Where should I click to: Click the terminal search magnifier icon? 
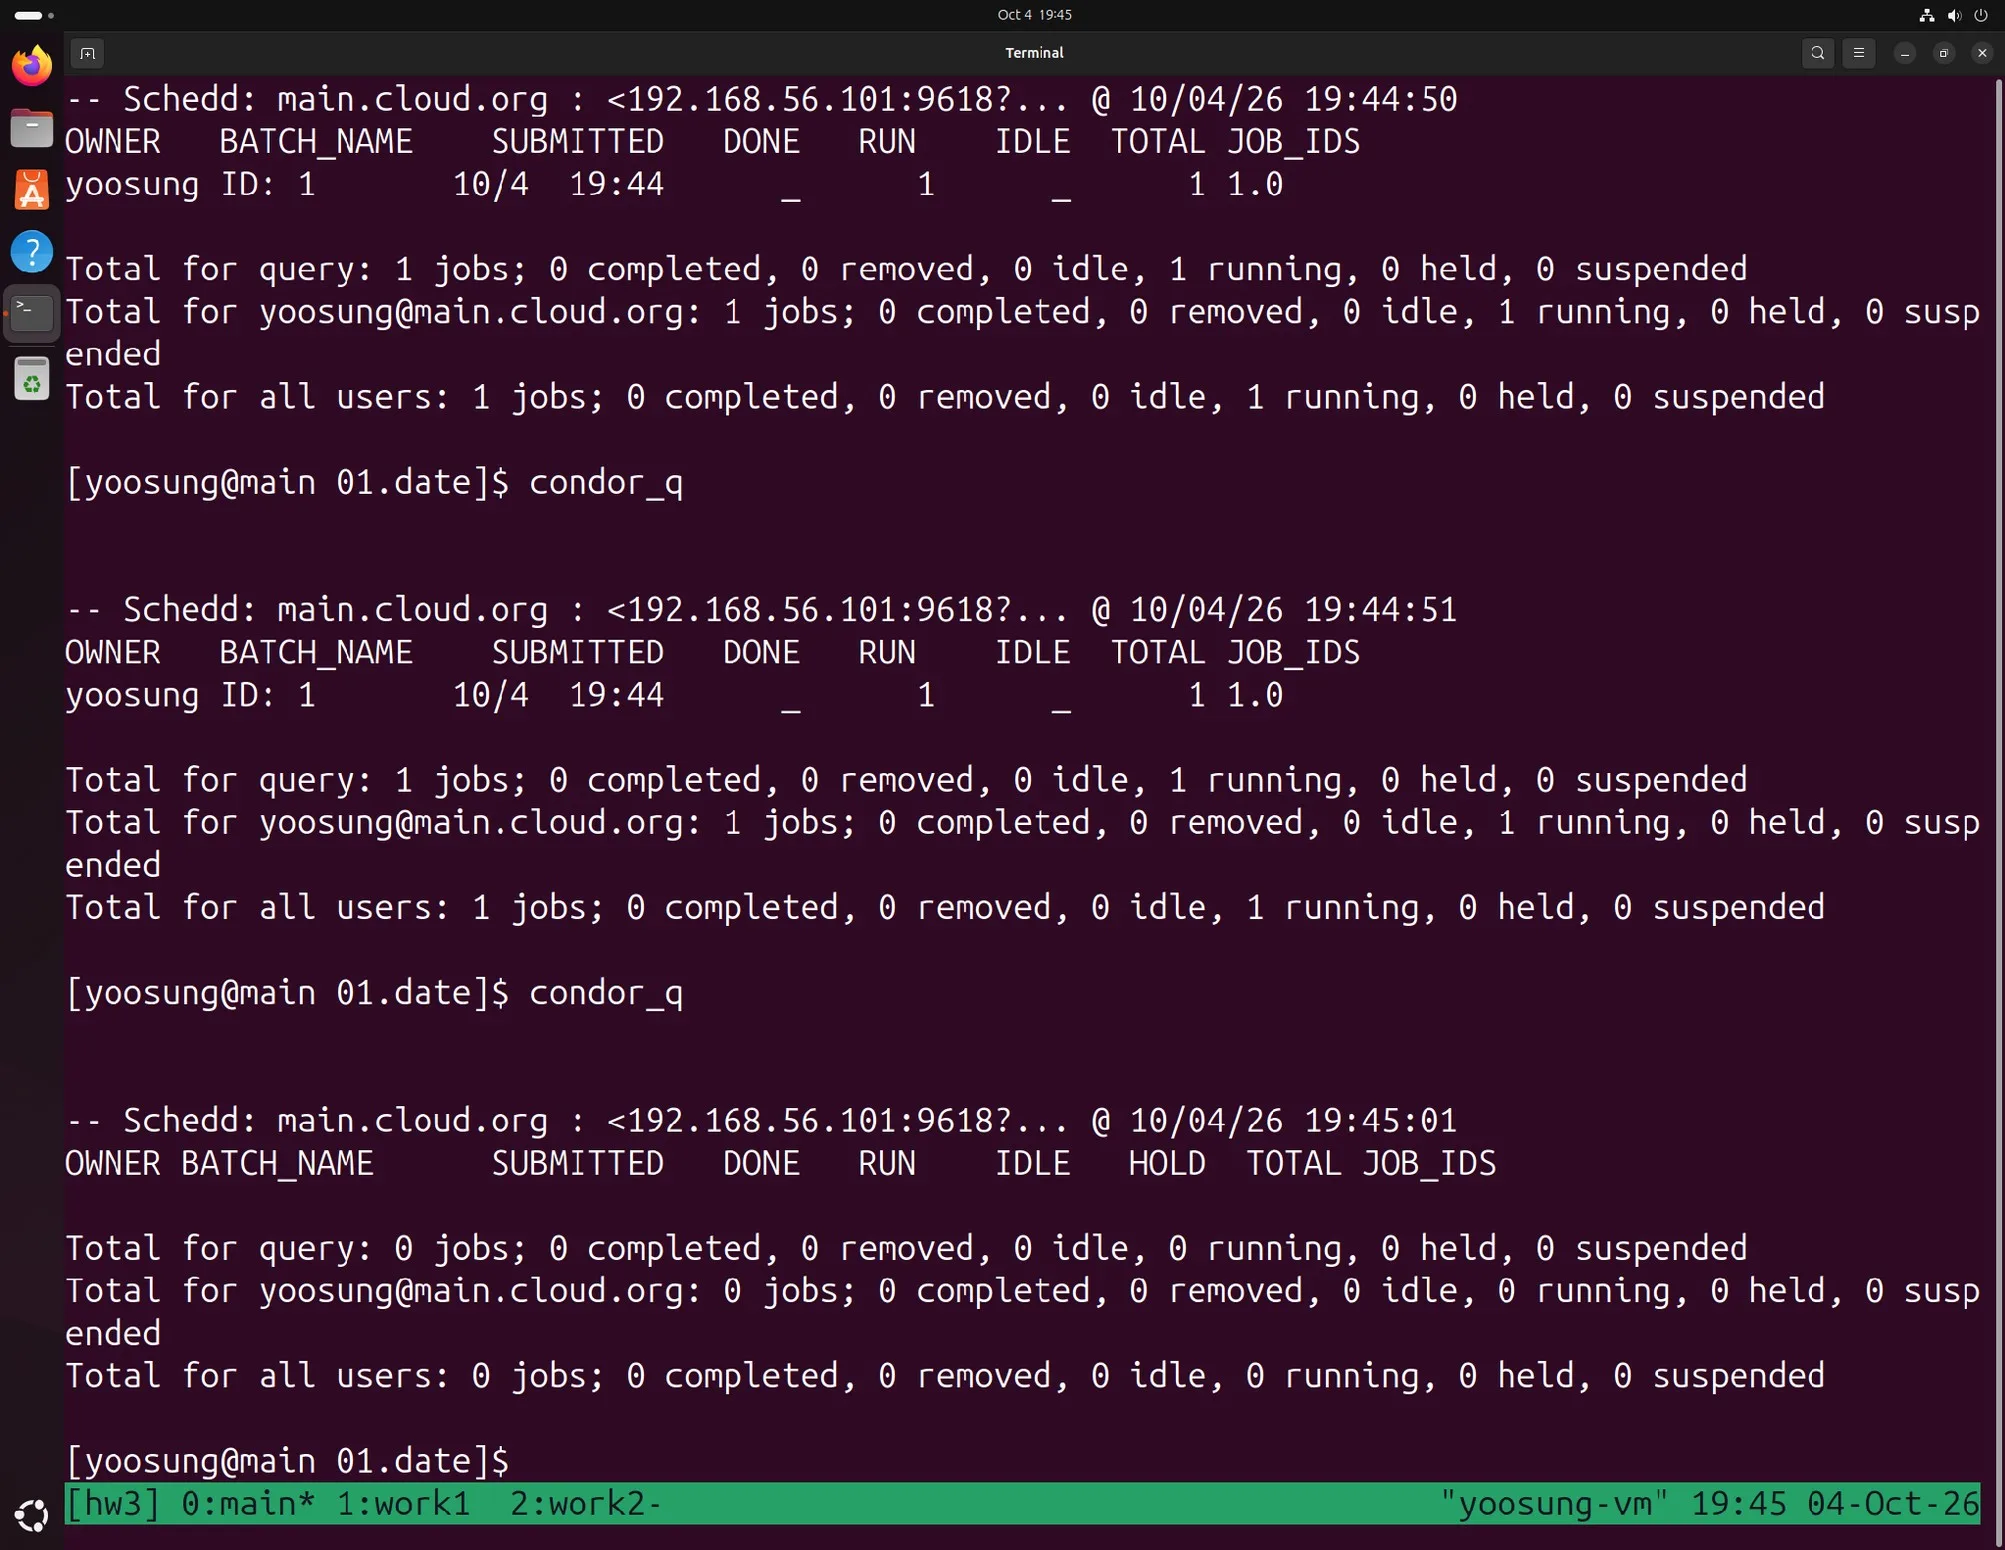[1817, 53]
